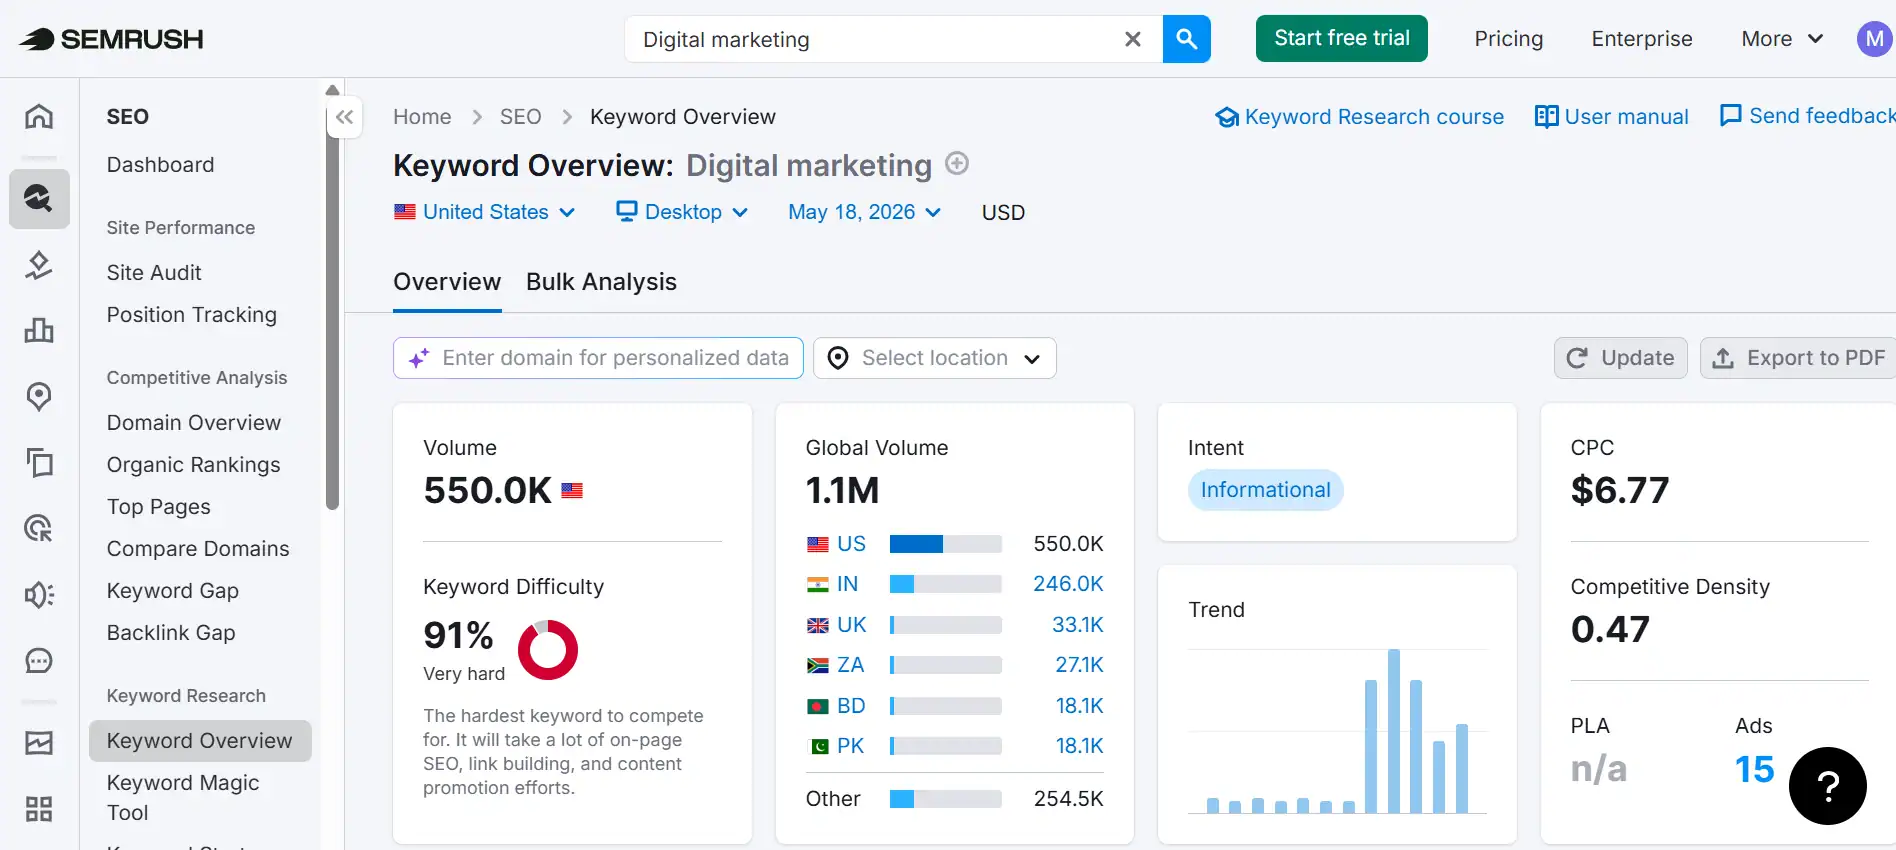Click the IN country link
The width and height of the screenshot is (1896, 850).
click(x=847, y=584)
